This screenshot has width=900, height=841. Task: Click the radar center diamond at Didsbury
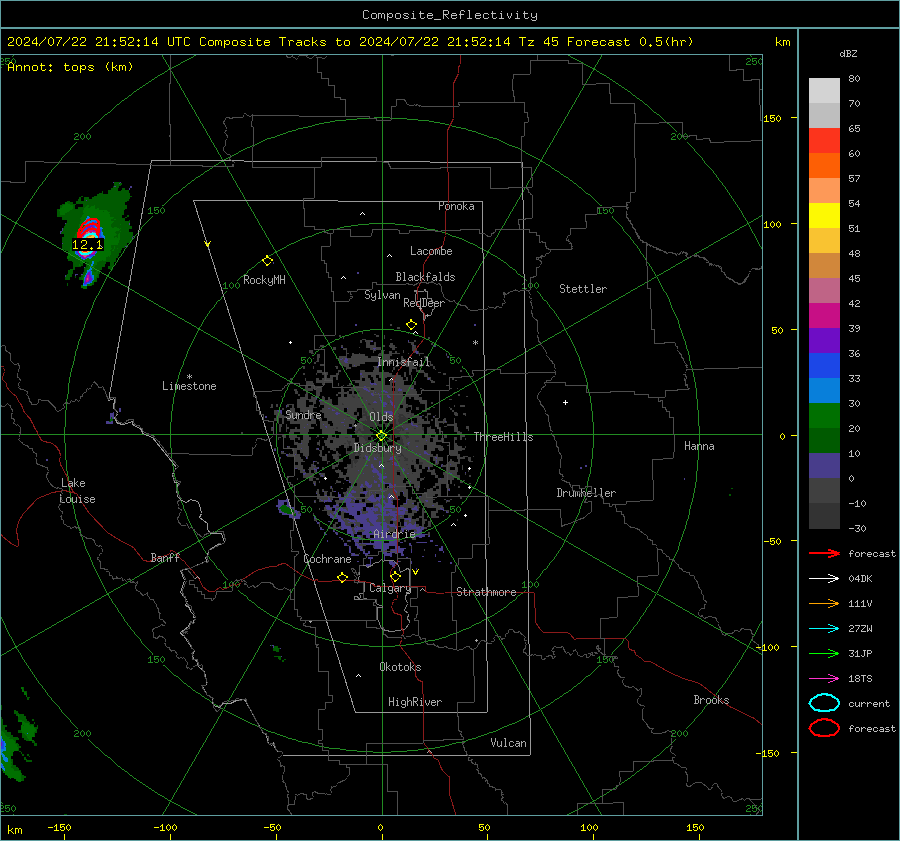(x=381, y=436)
